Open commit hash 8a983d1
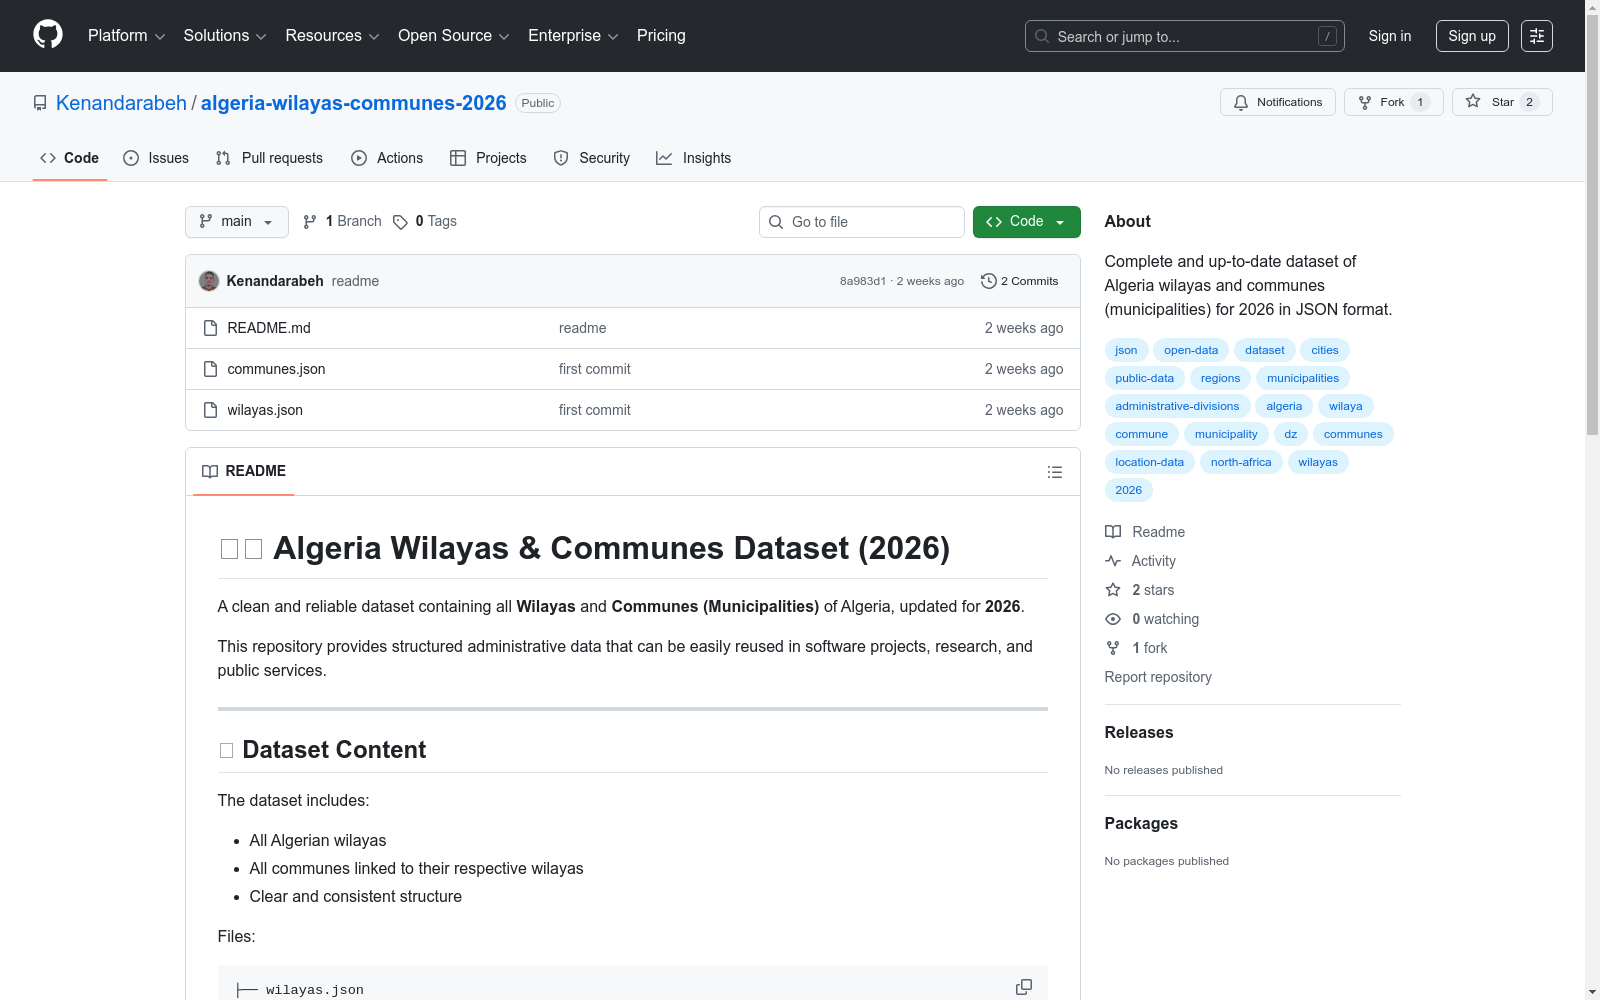The width and height of the screenshot is (1600, 1000). 863,281
